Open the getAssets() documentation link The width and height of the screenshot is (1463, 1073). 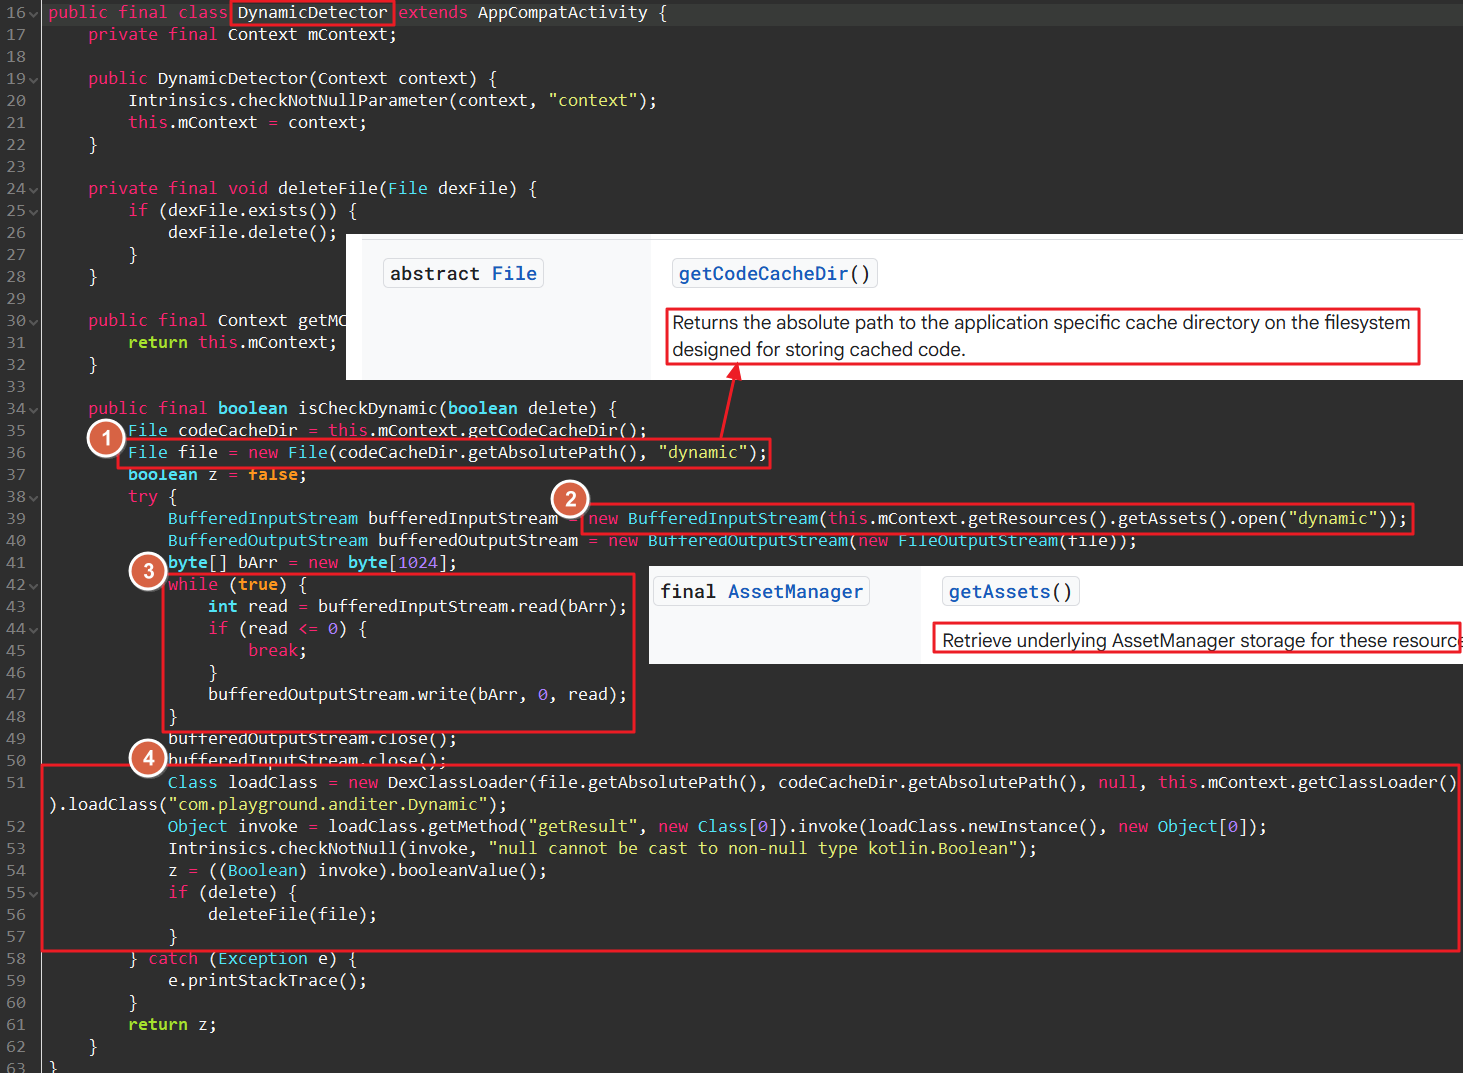[x=1010, y=592]
